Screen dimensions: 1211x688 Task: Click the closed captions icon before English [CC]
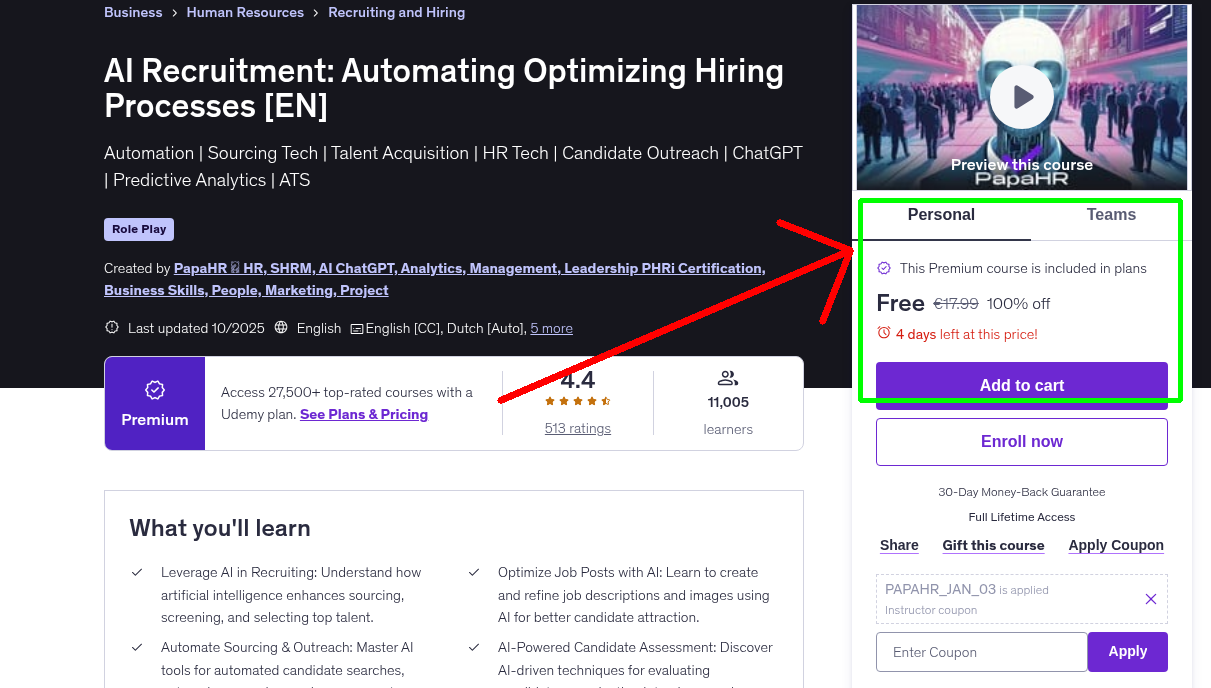pyautogui.click(x=358, y=328)
